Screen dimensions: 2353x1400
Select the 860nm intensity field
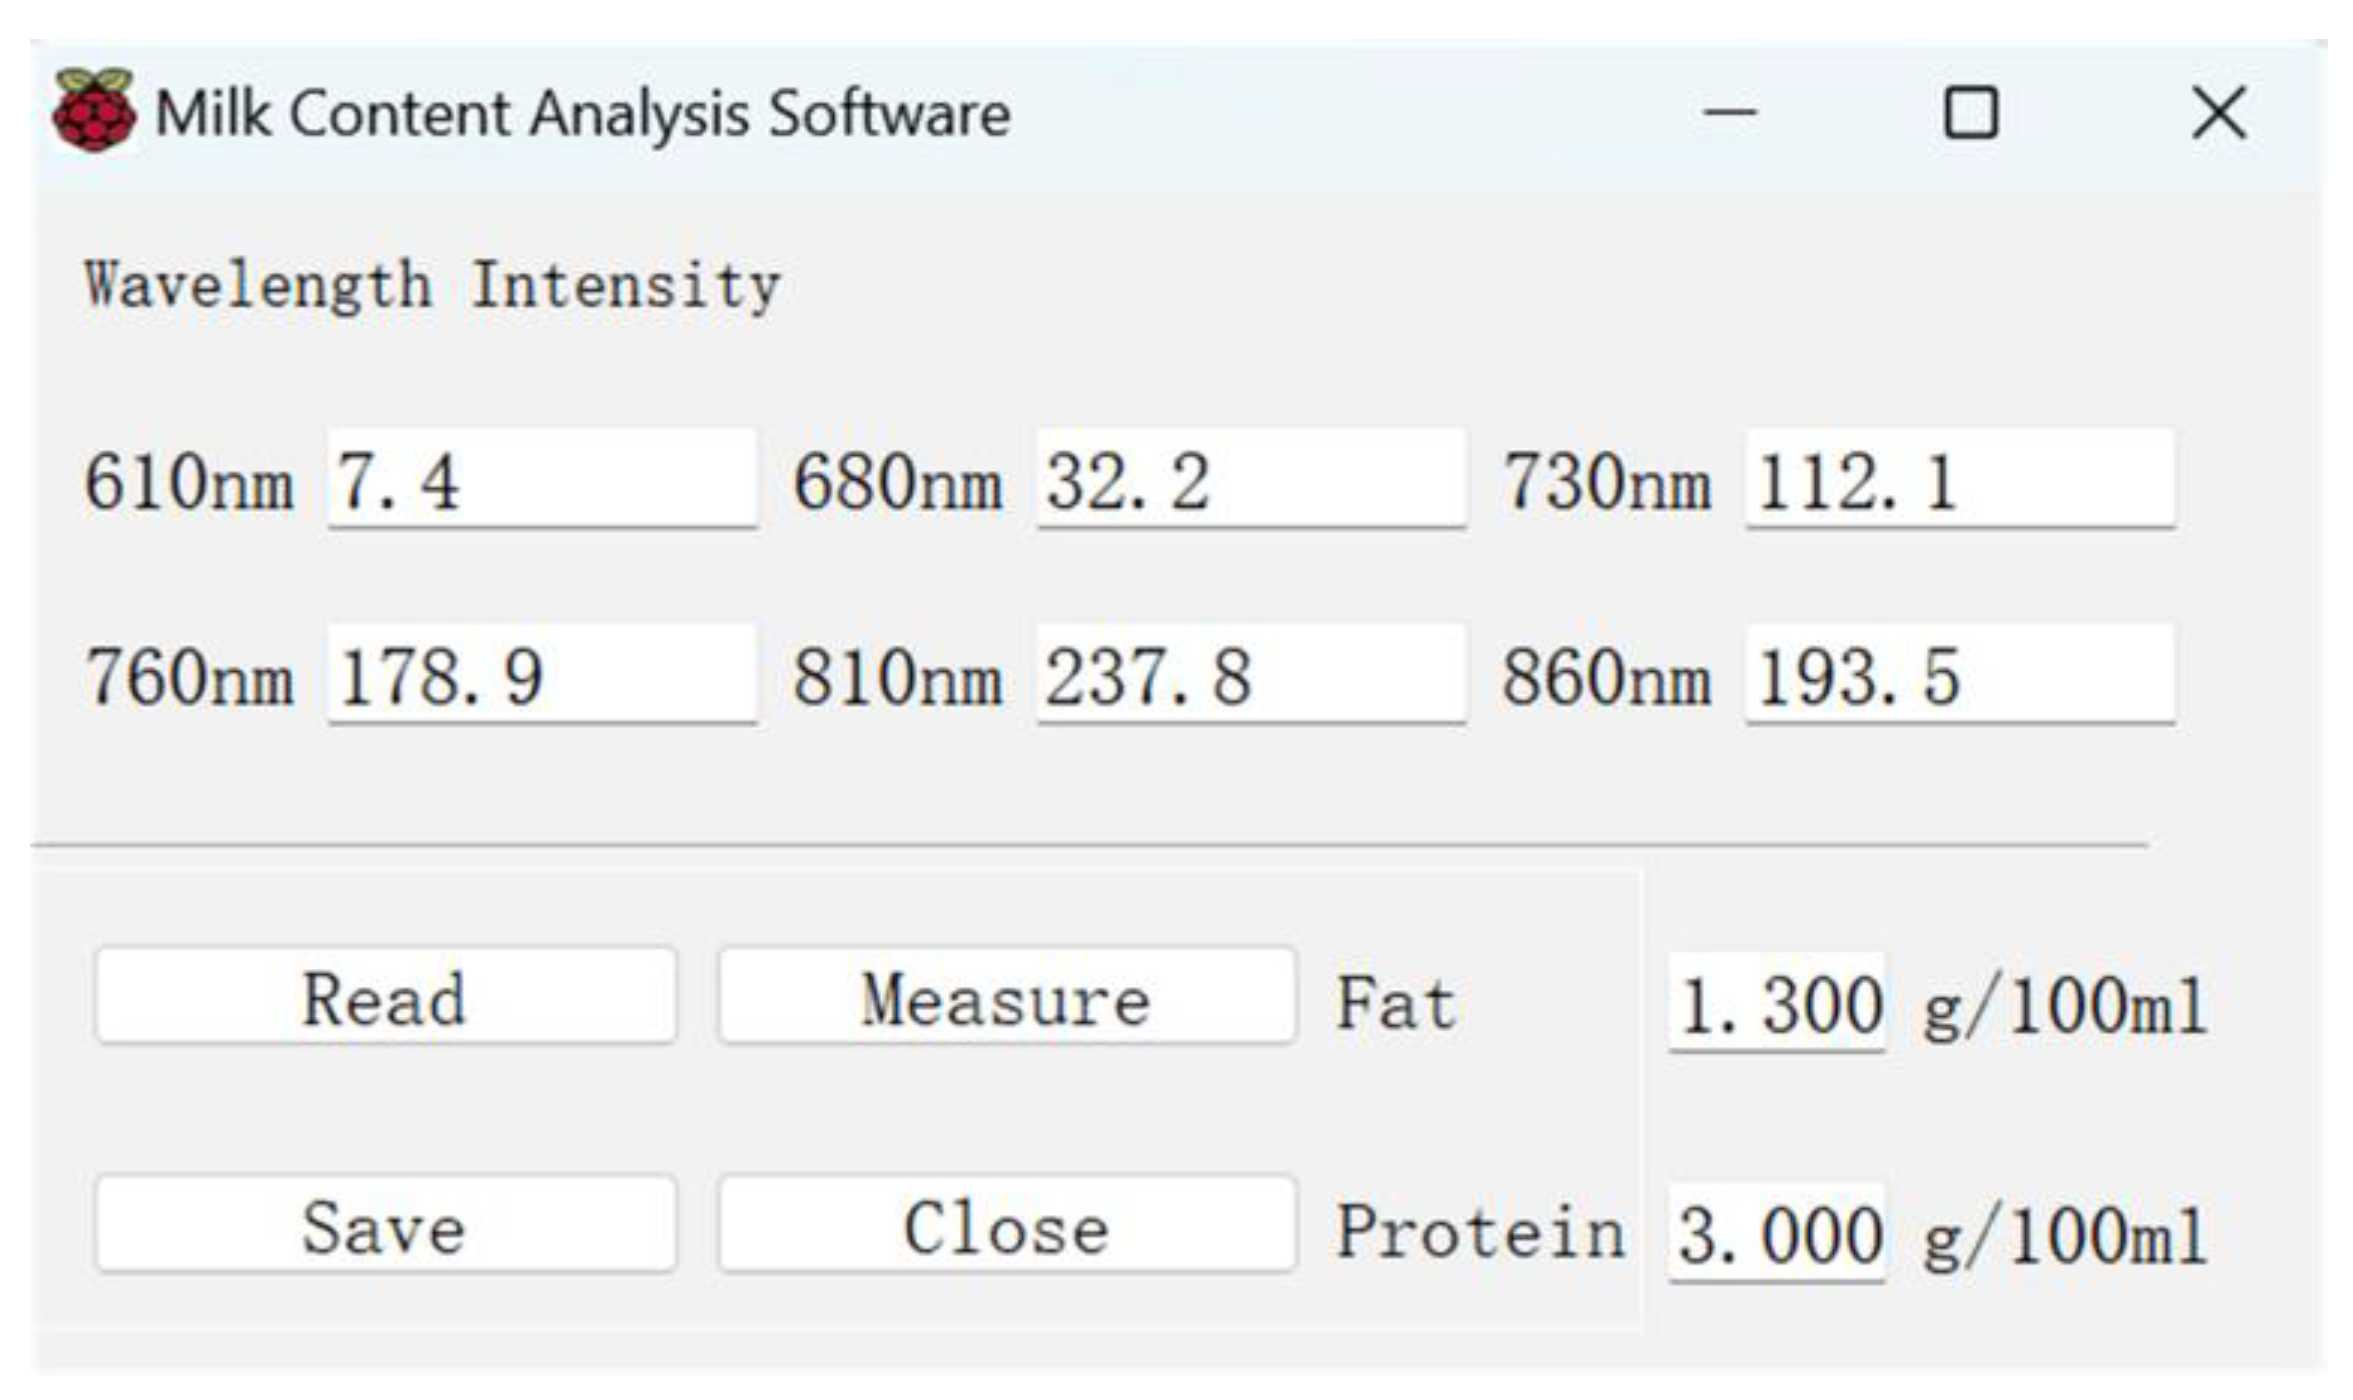click(1959, 674)
